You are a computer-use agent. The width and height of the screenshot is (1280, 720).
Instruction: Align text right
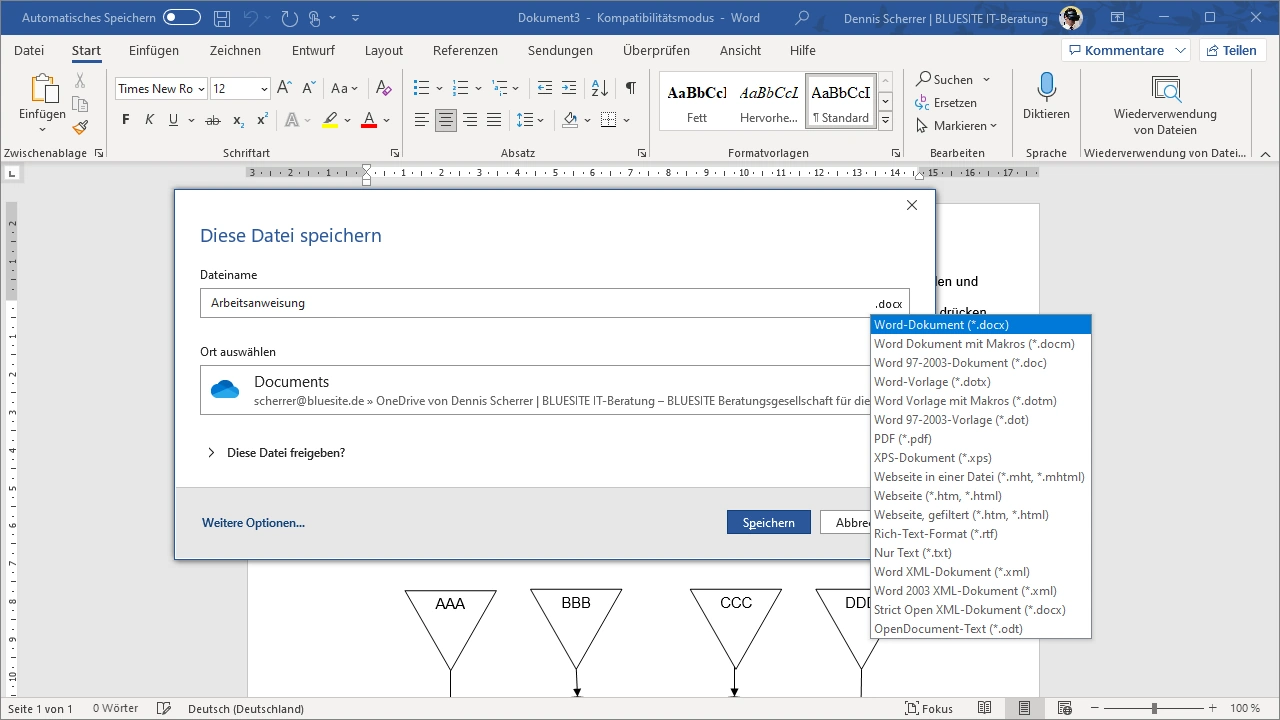pyautogui.click(x=470, y=120)
